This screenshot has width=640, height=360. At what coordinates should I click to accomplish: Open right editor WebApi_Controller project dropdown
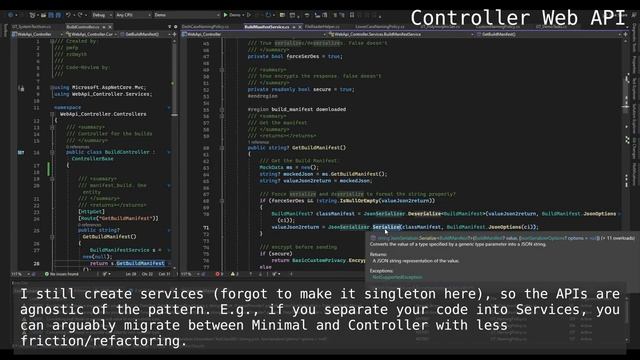coord(253,34)
